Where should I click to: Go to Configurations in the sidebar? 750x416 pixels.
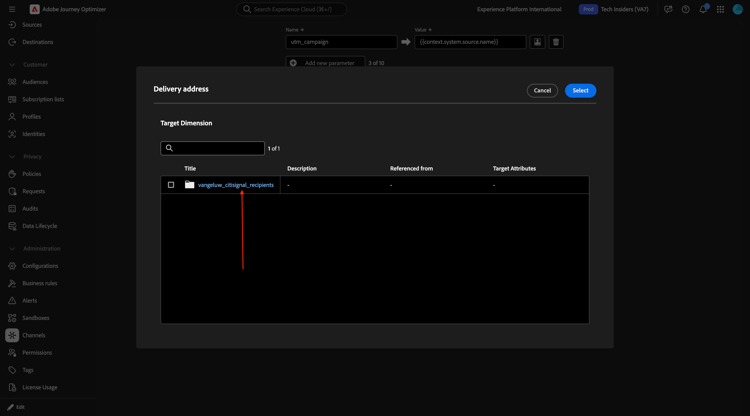coord(40,266)
